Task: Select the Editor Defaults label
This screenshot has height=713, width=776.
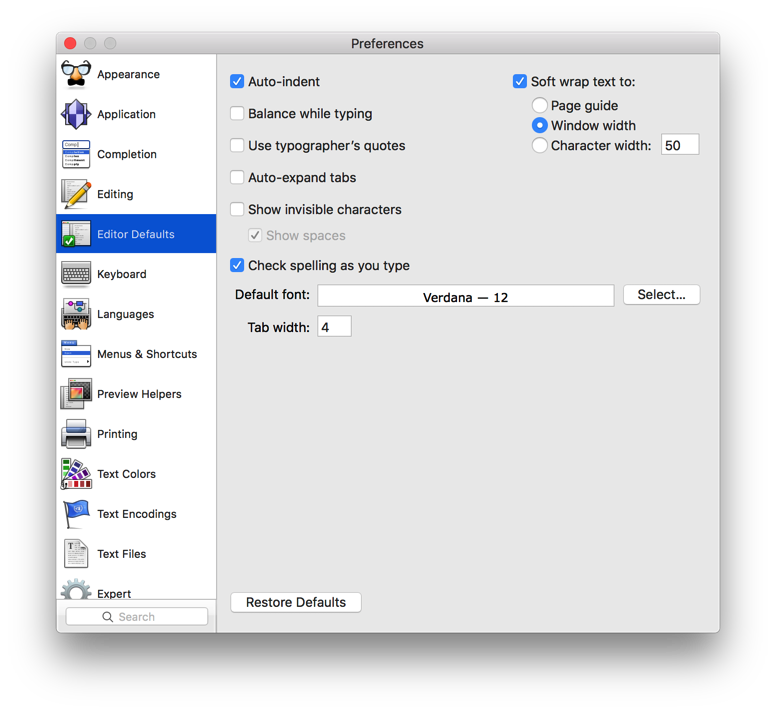Action: [x=136, y=234]
